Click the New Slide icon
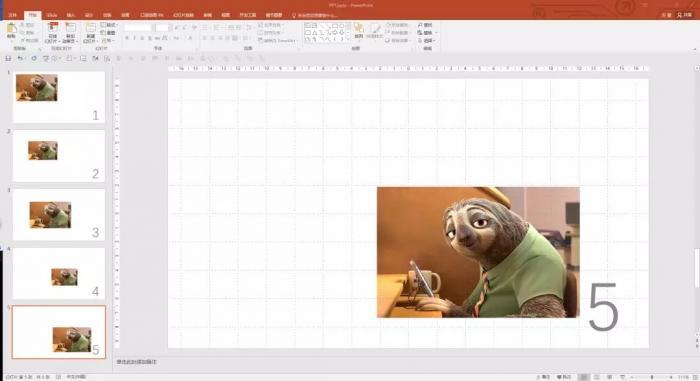The image size is (700, 381). tap(91, 32)
